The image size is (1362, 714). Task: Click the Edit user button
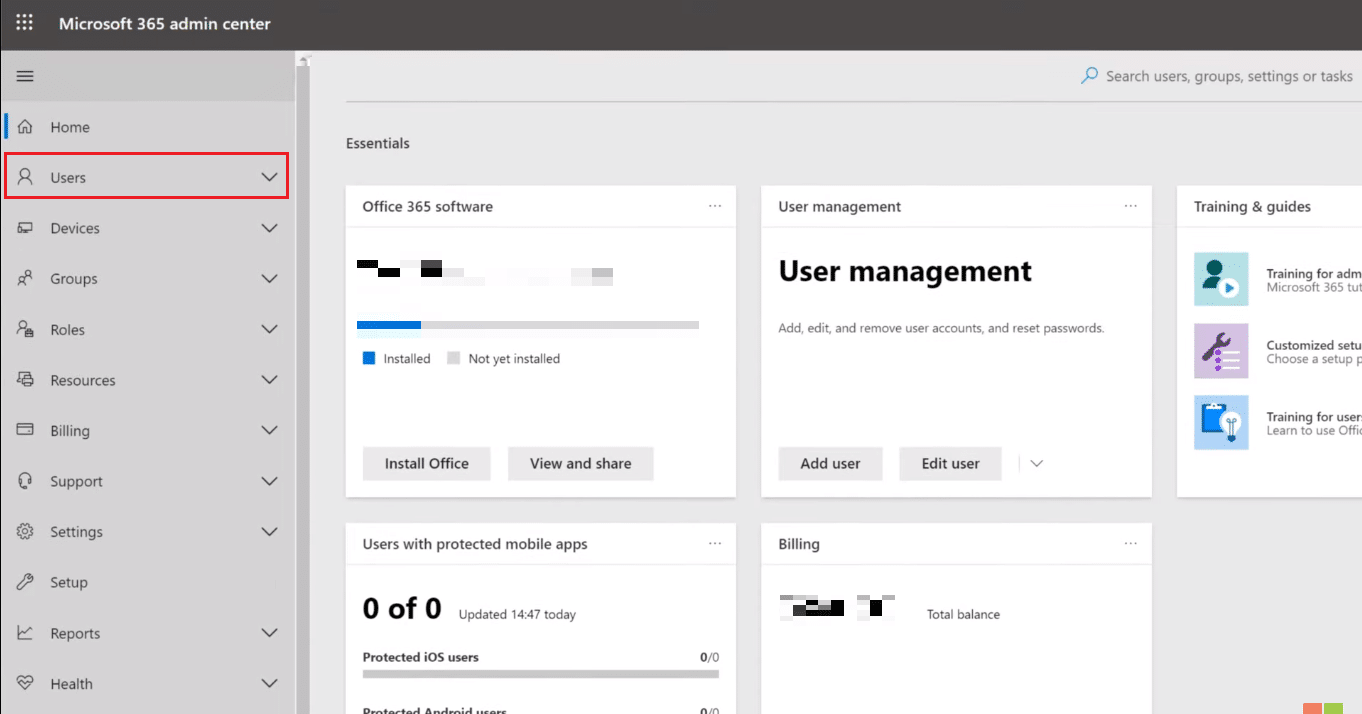[x=951, y=464]
